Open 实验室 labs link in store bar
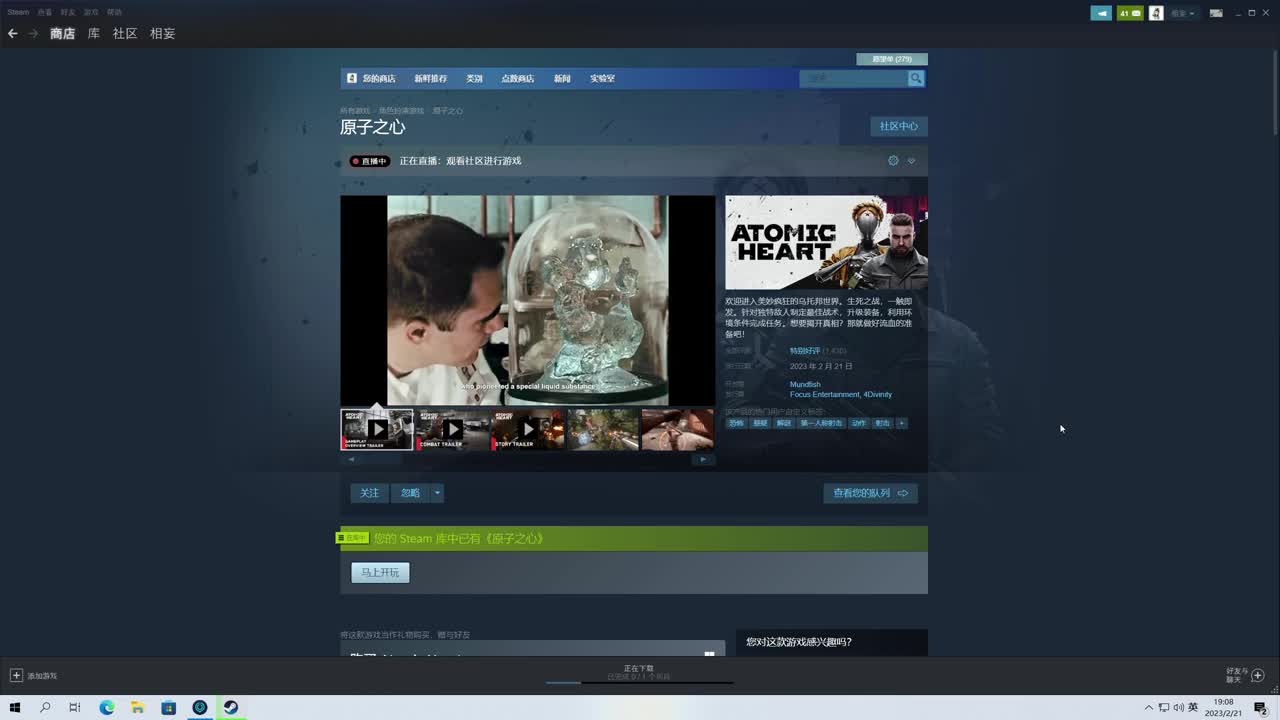 point(602,78)
